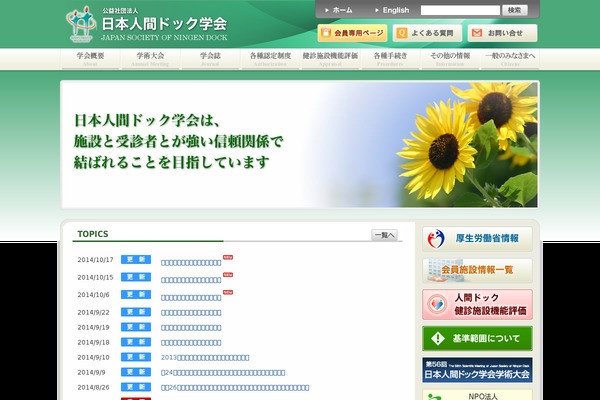Click the 更新 badge for 2014/9/18
Screen dimensions: 600x400
(136, 342)
